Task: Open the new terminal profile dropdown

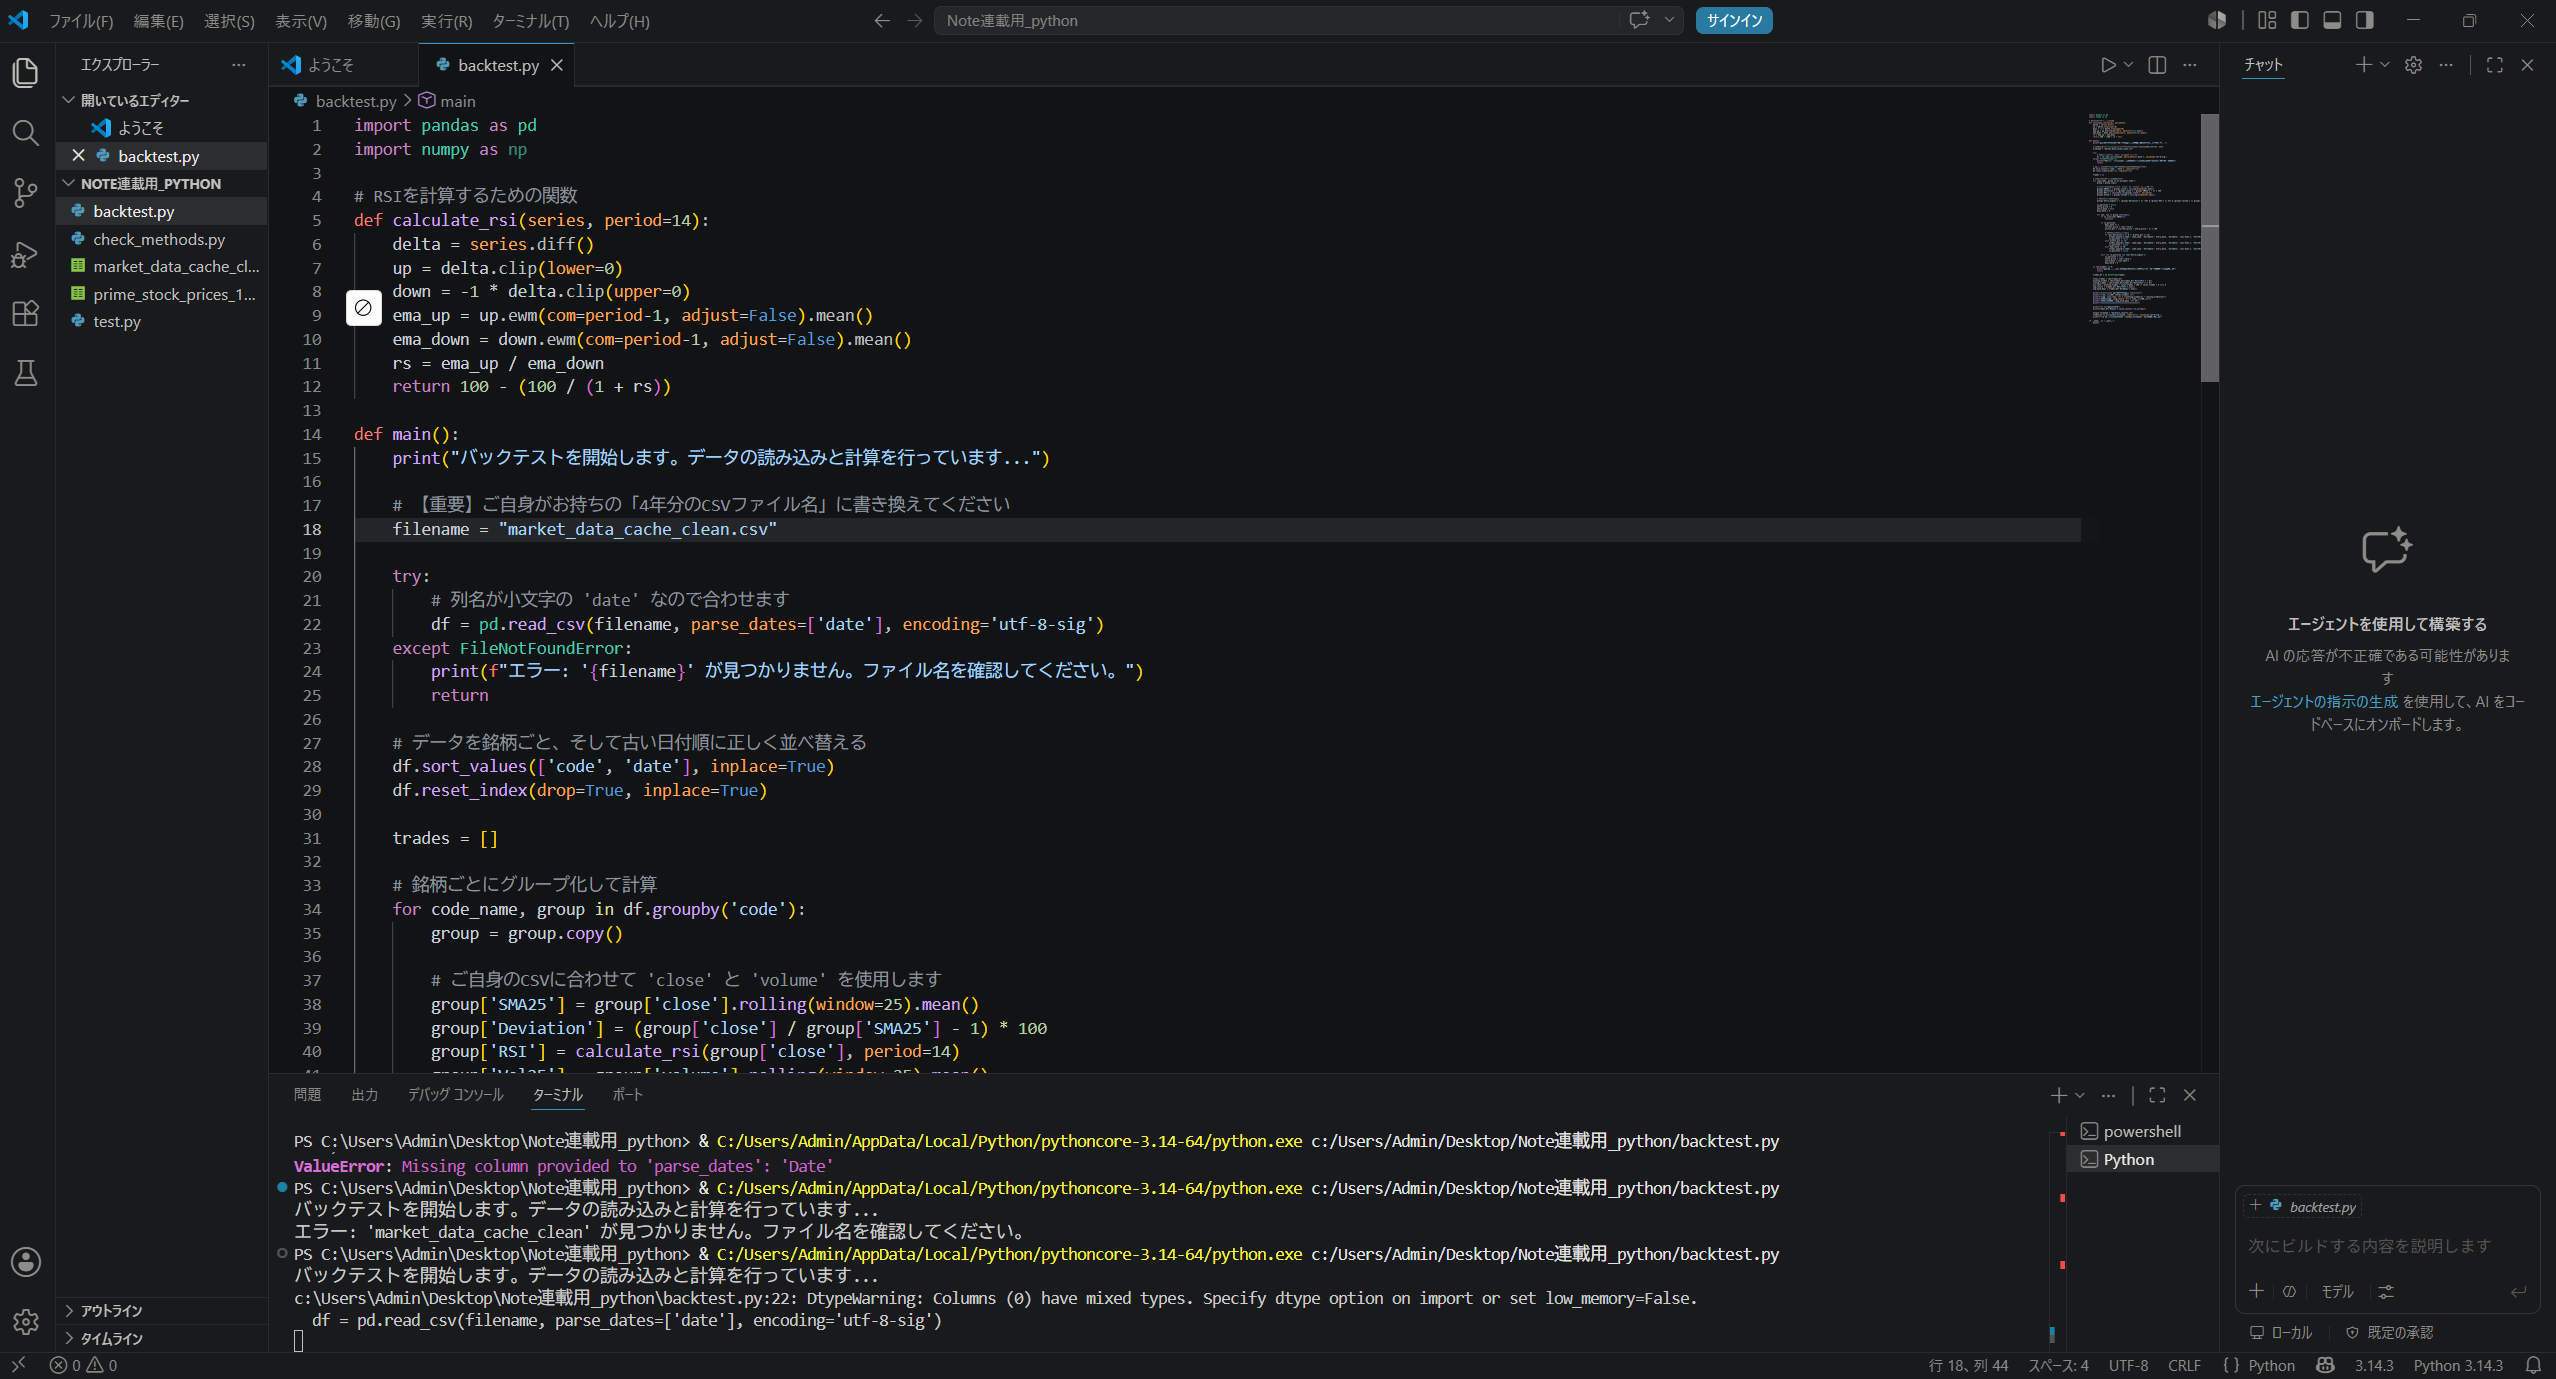Action: 2080,1095
